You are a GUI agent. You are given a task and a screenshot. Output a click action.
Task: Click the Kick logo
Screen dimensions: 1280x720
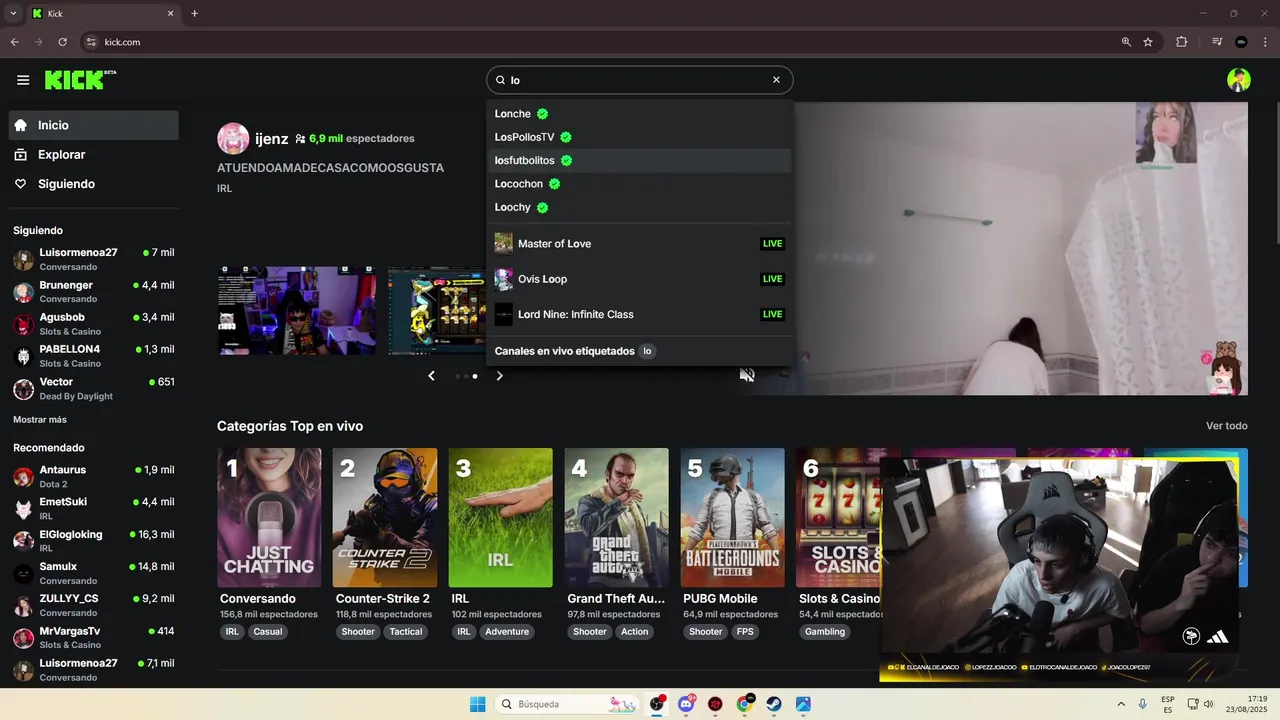click(80, 80)
